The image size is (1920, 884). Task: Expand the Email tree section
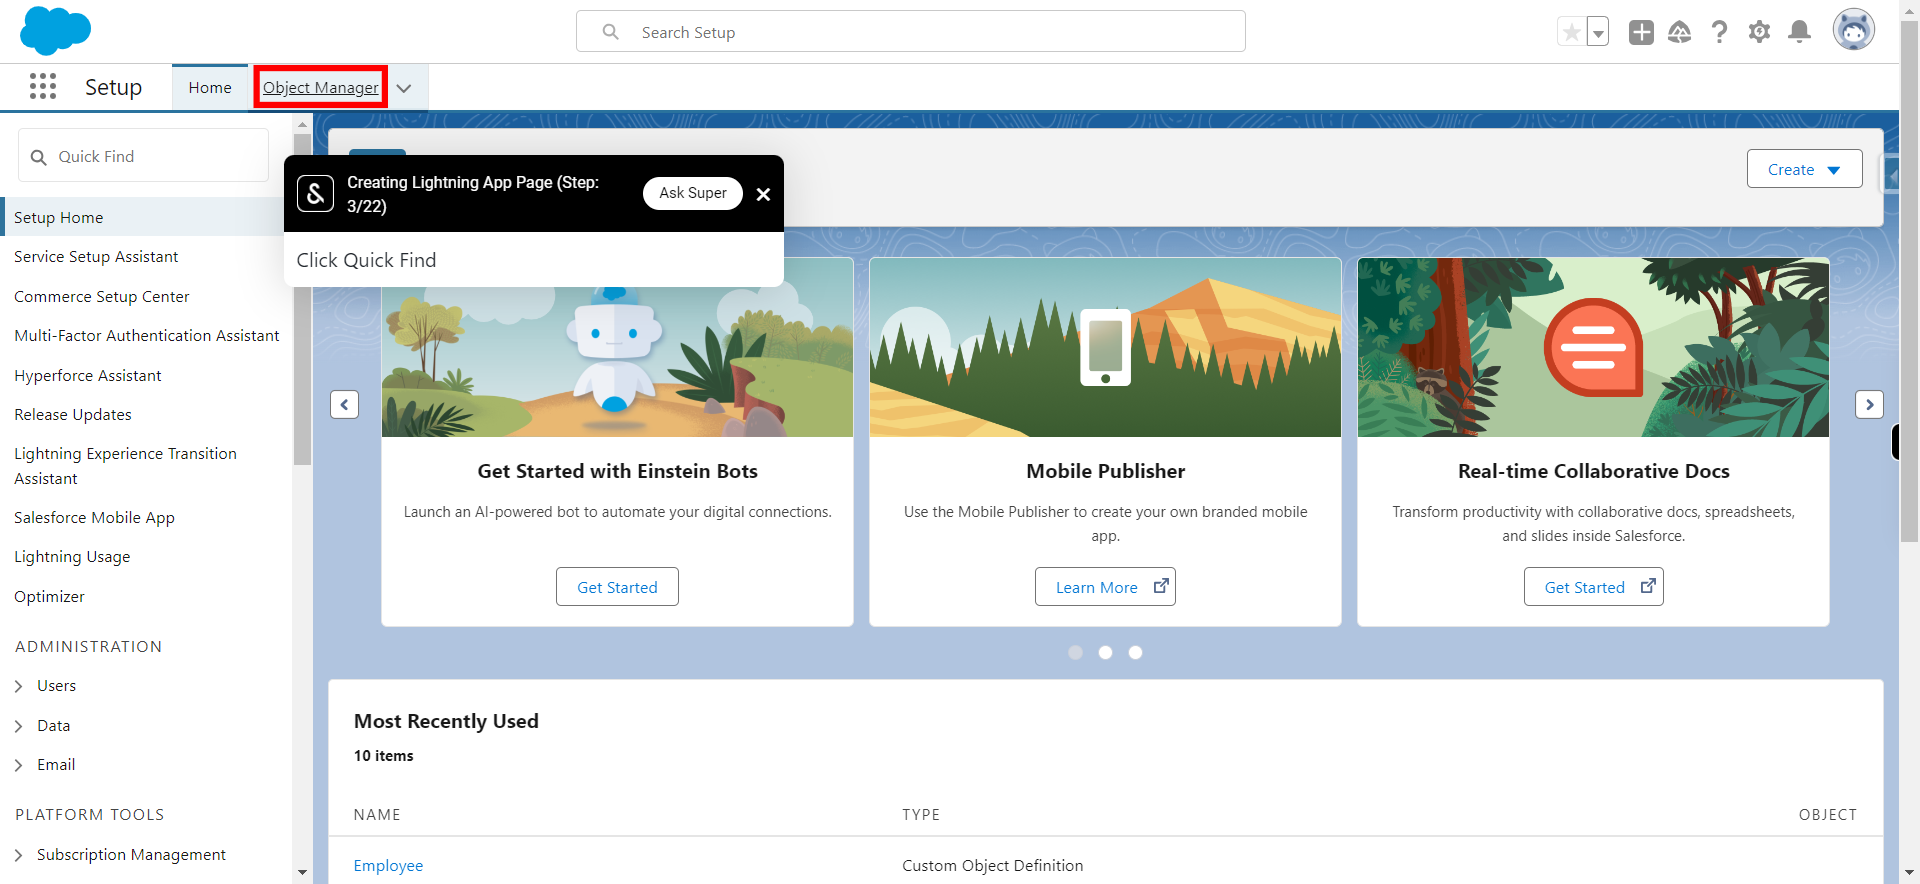(18, 765)
